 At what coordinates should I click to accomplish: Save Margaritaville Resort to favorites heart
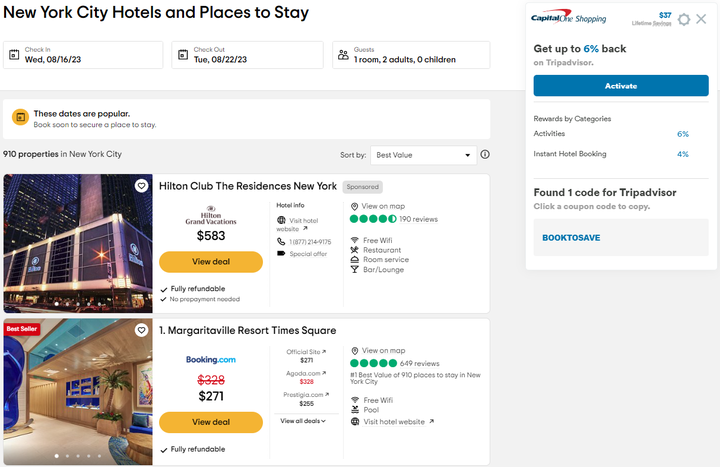tap(141, 330)
